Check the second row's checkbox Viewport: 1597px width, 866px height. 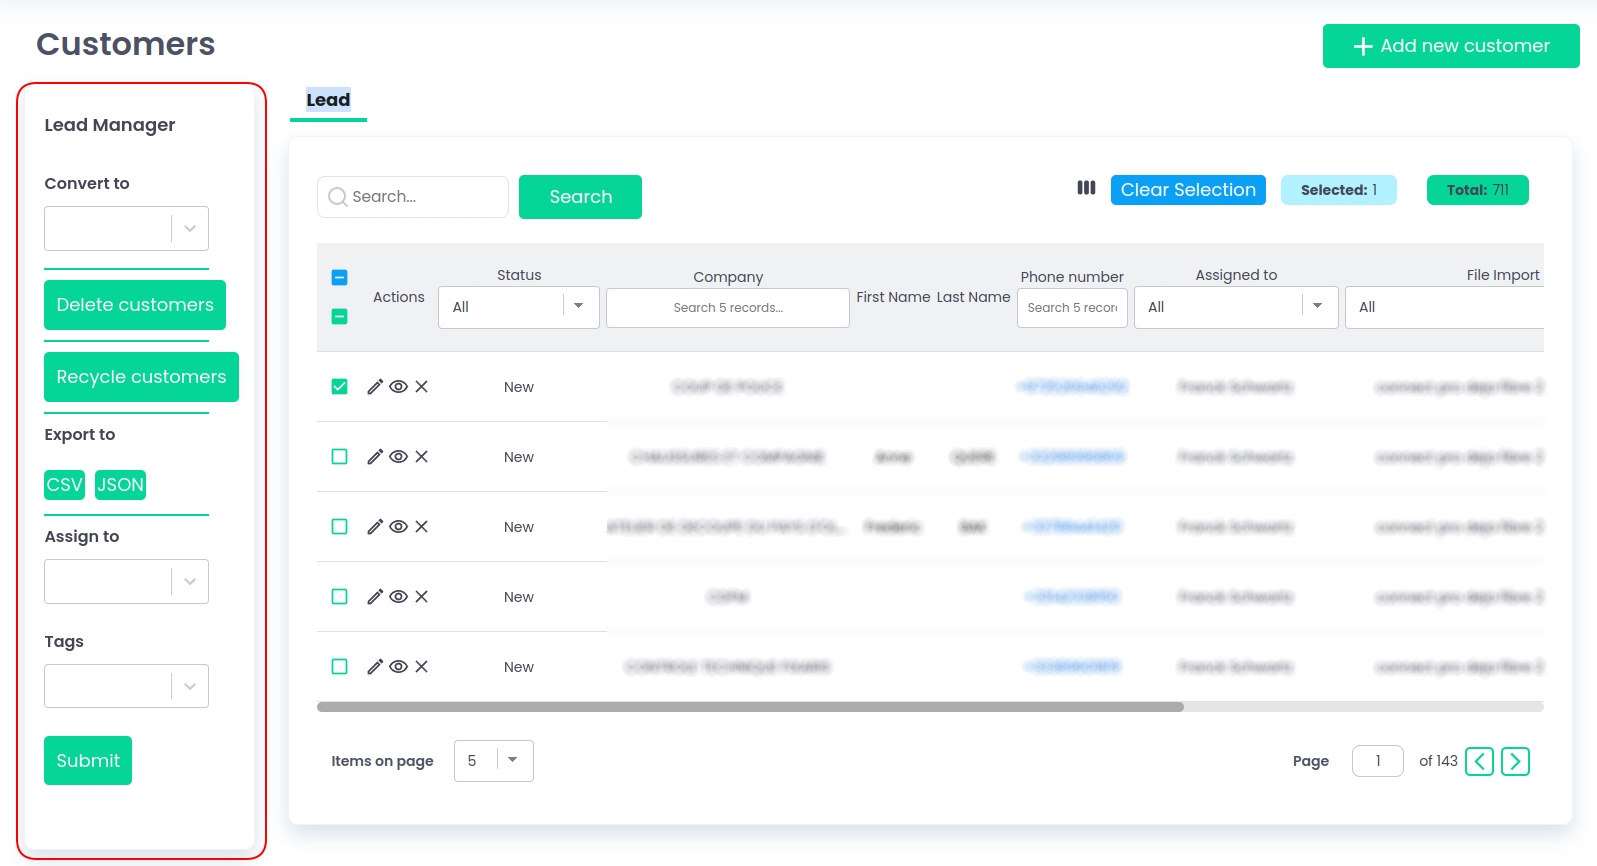coord(340,457)
